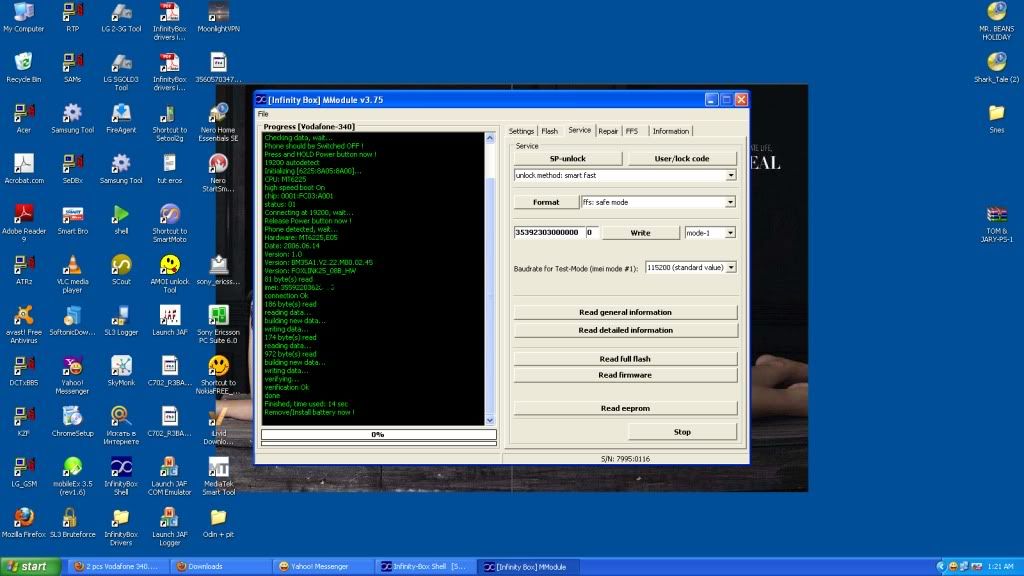Select the Odin + pit folder
Image resolution: width=1024 pixels, height=576 pixels.
(x=218, y=523)
